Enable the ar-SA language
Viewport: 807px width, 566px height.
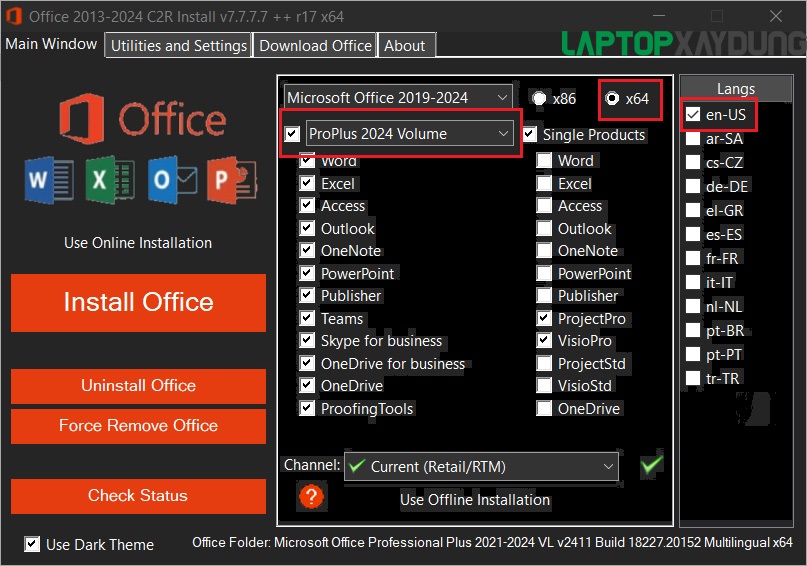693,138
